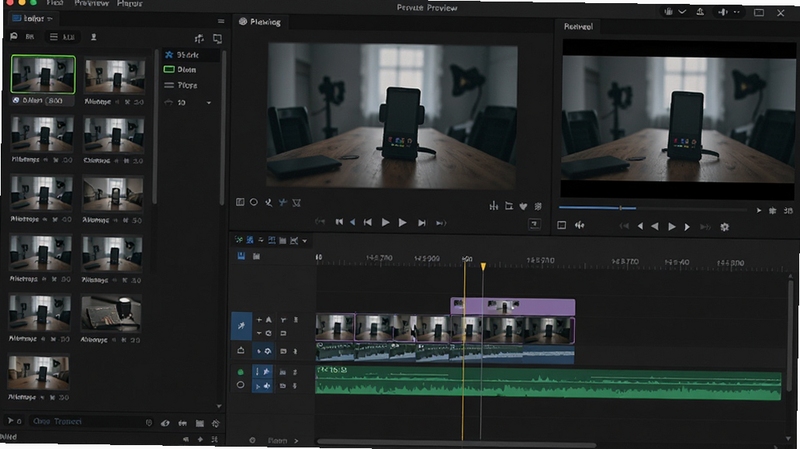Toggle the green record dot on the audio track
Image resolution: width=800 pixels, height=449 pixels.
tap(240, 372)
